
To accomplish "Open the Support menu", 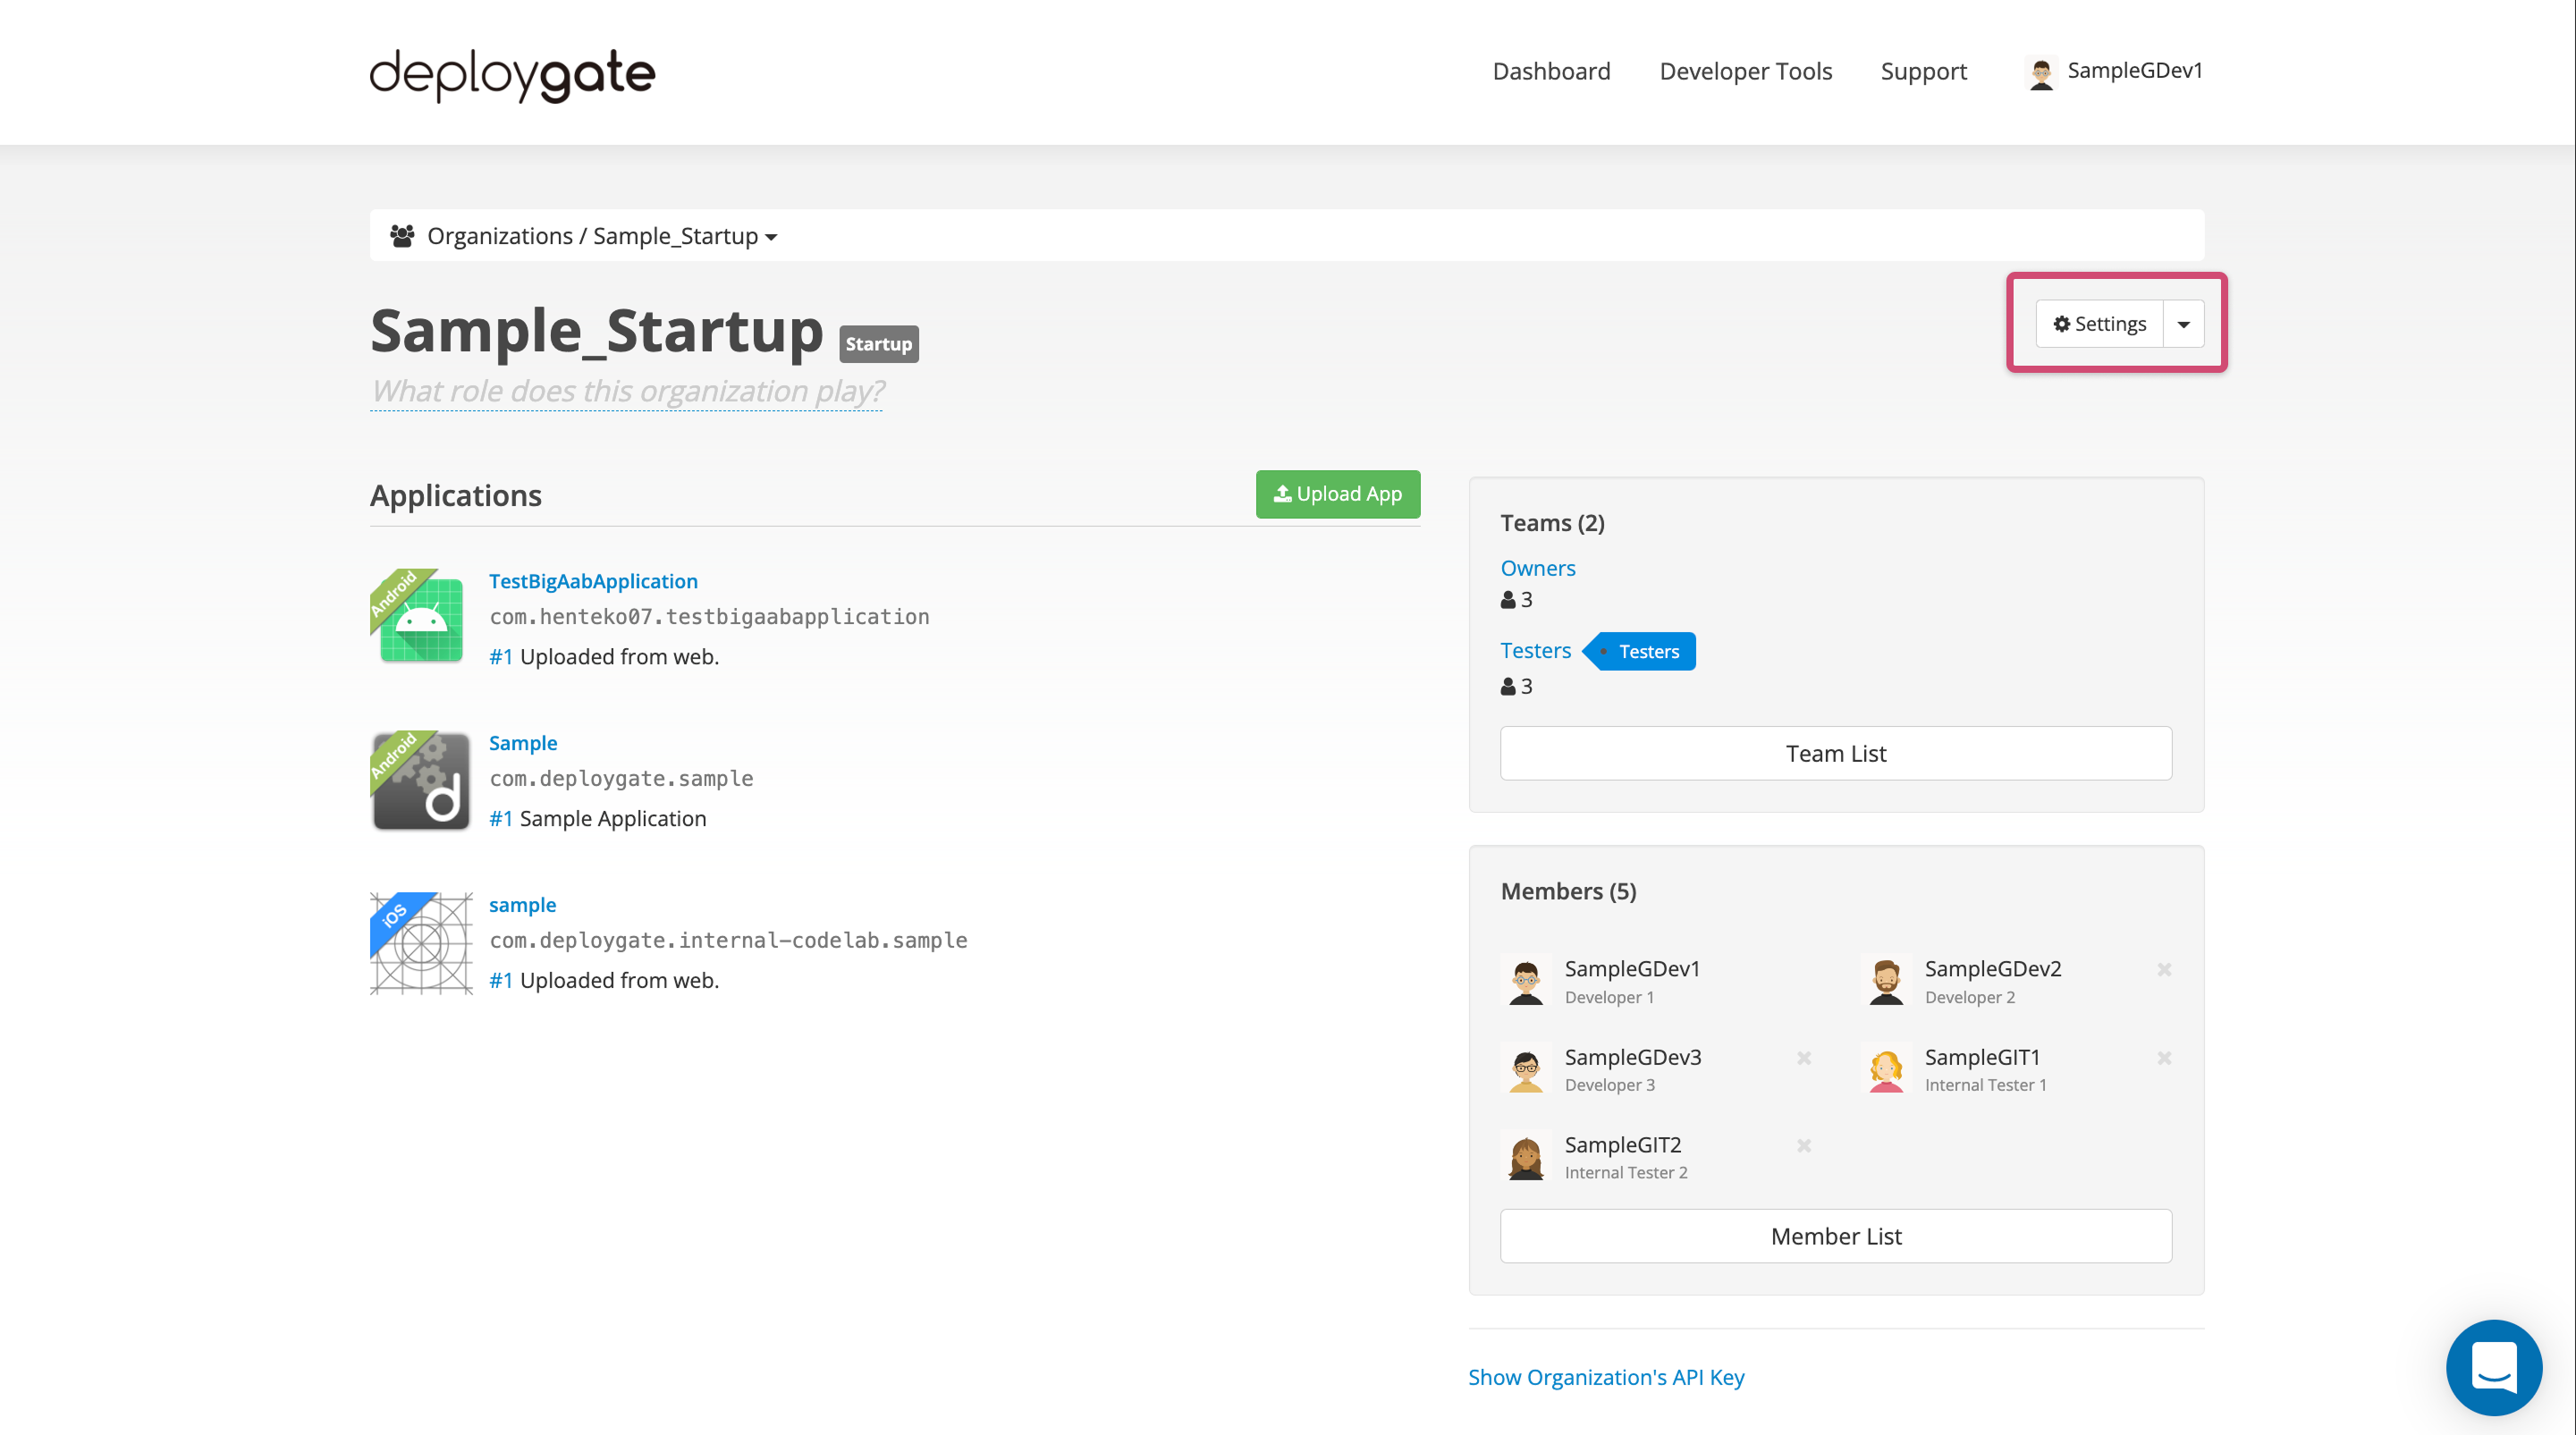I will pos(1923,71).
